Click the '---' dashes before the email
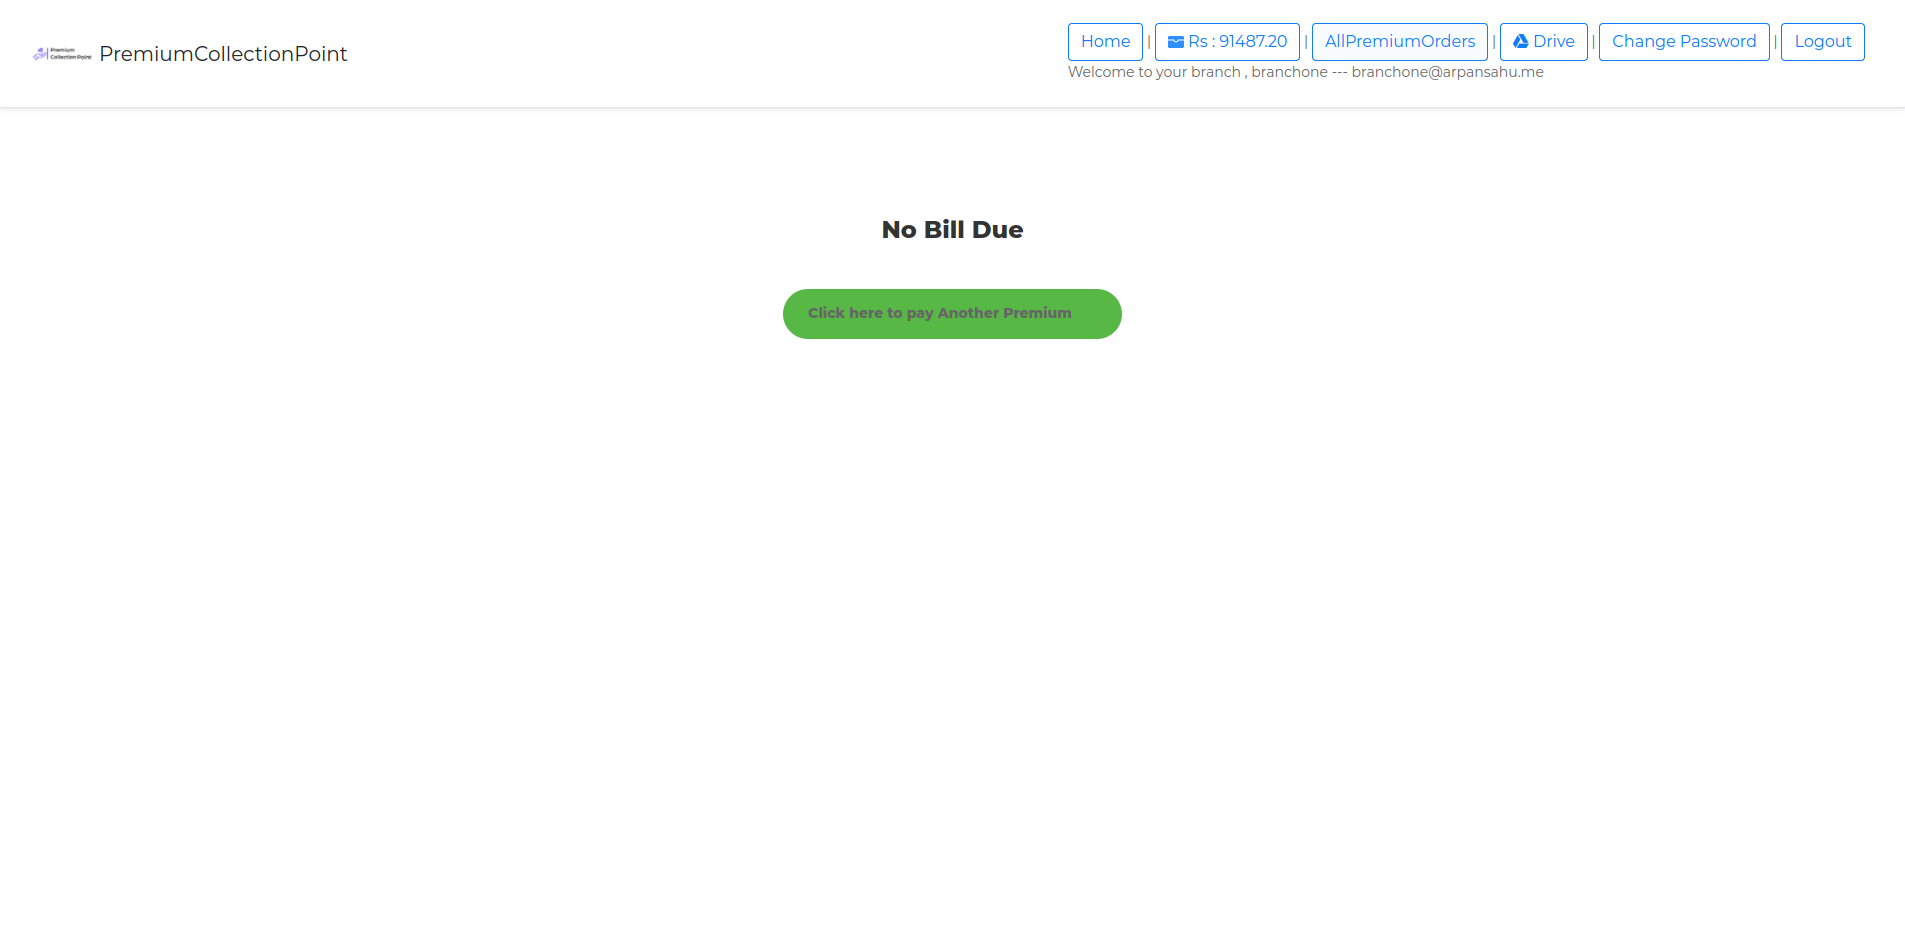Viewport: 1905px width, 948px height. pyautogui.click(x=1340, y=72)
